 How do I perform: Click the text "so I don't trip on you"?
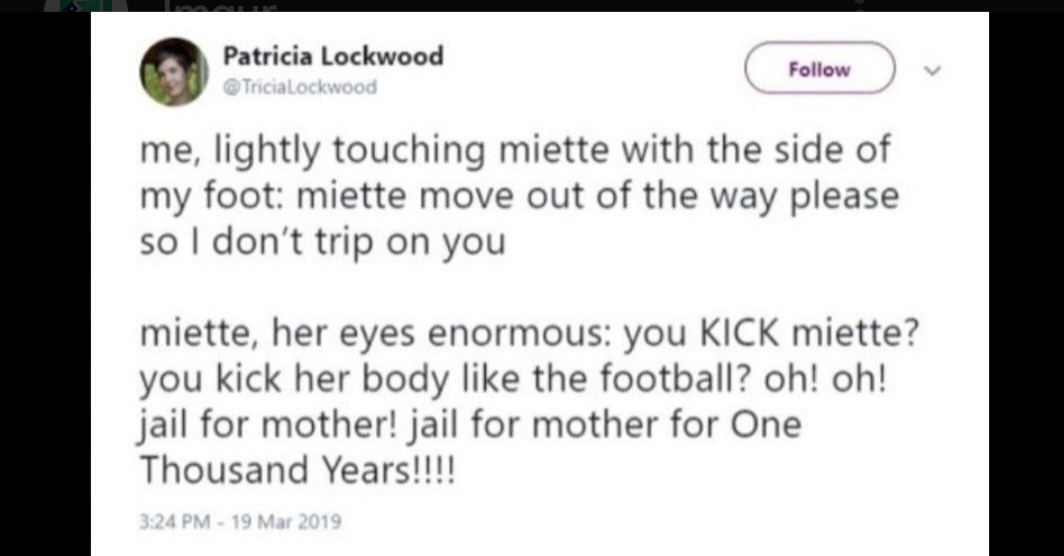pyautogui.click(x=322, y=243)
